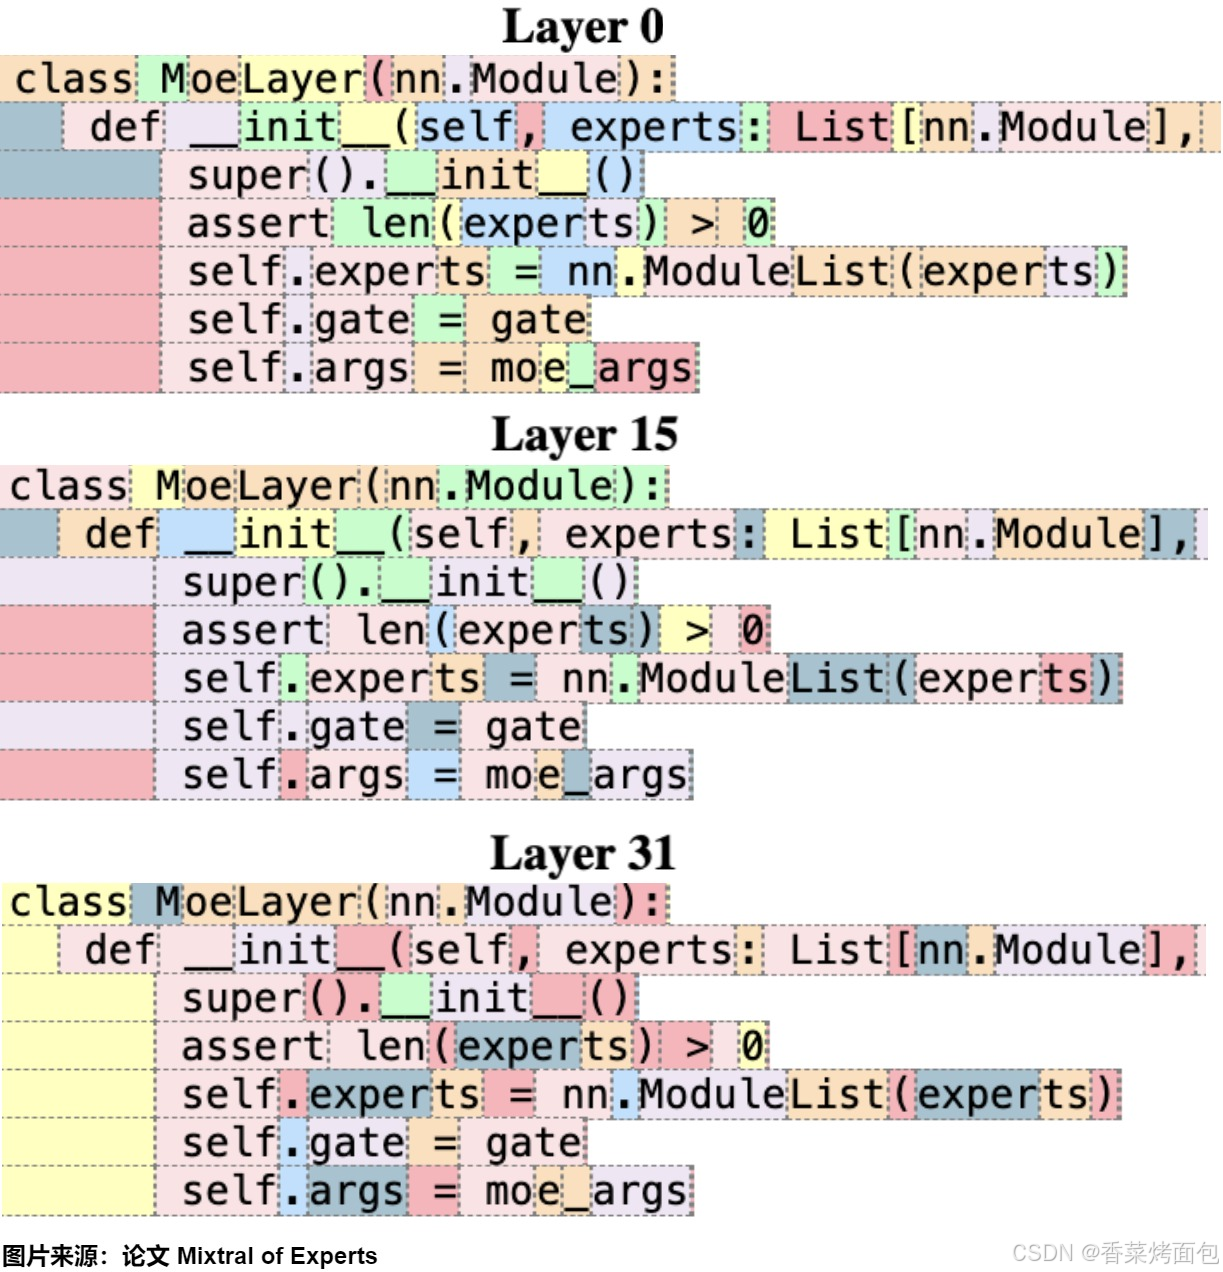Select the "self.gate = gate" line in Layer 0
1223x1272 pixels.
click(296, 319)
